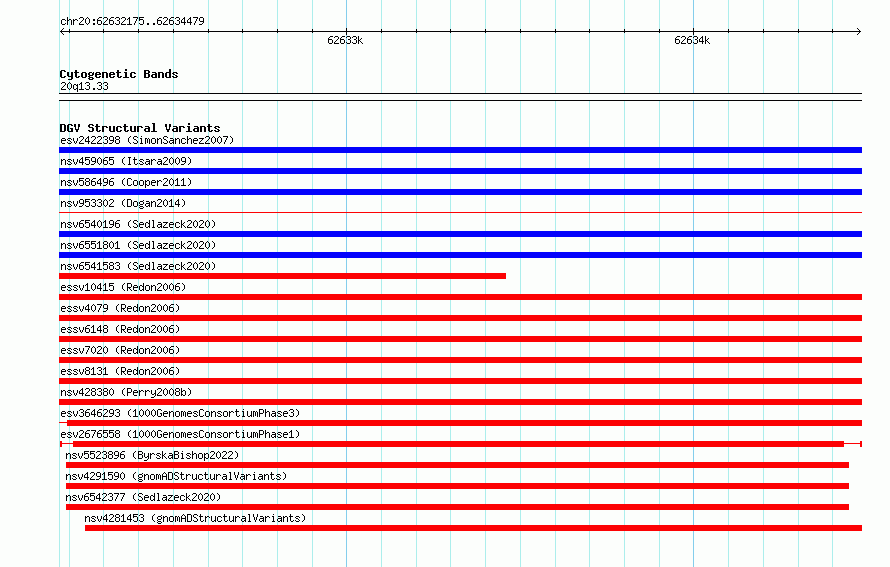Select the red bar for esv3646293
The height and width of the screenshot is (567, 890).
[460, 423]
